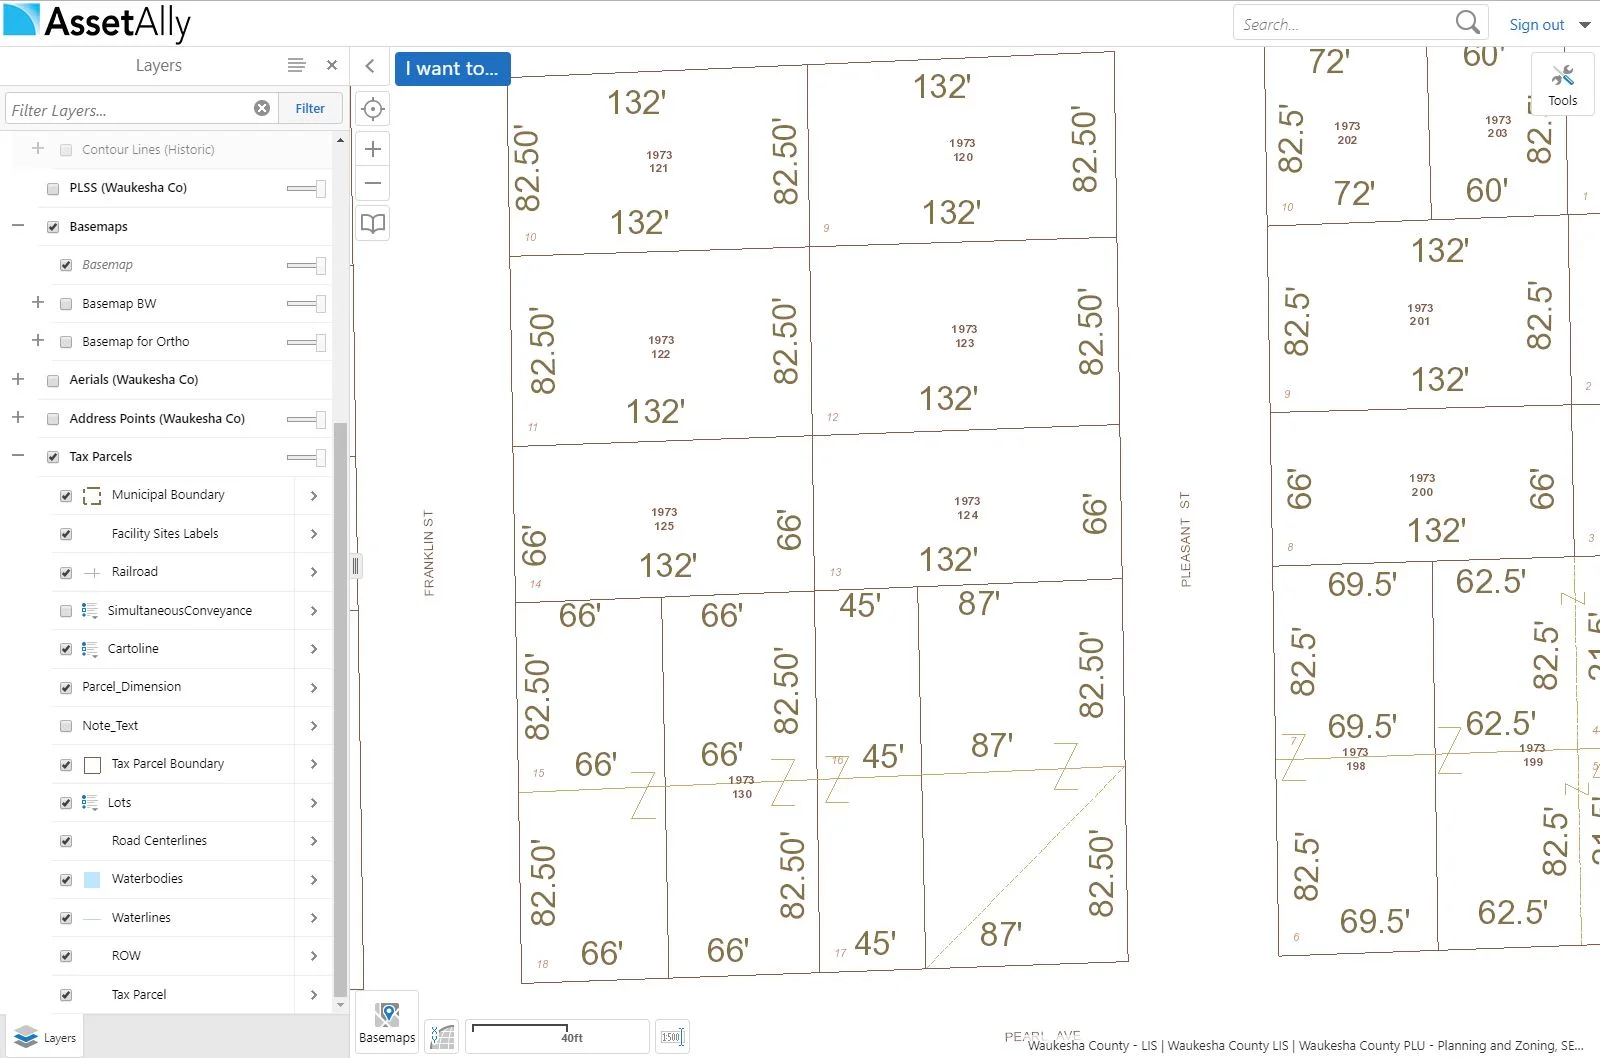Enable the Note_Text layer checkbox
The width and height of the screenshot is (1600, 1058).
66,726
